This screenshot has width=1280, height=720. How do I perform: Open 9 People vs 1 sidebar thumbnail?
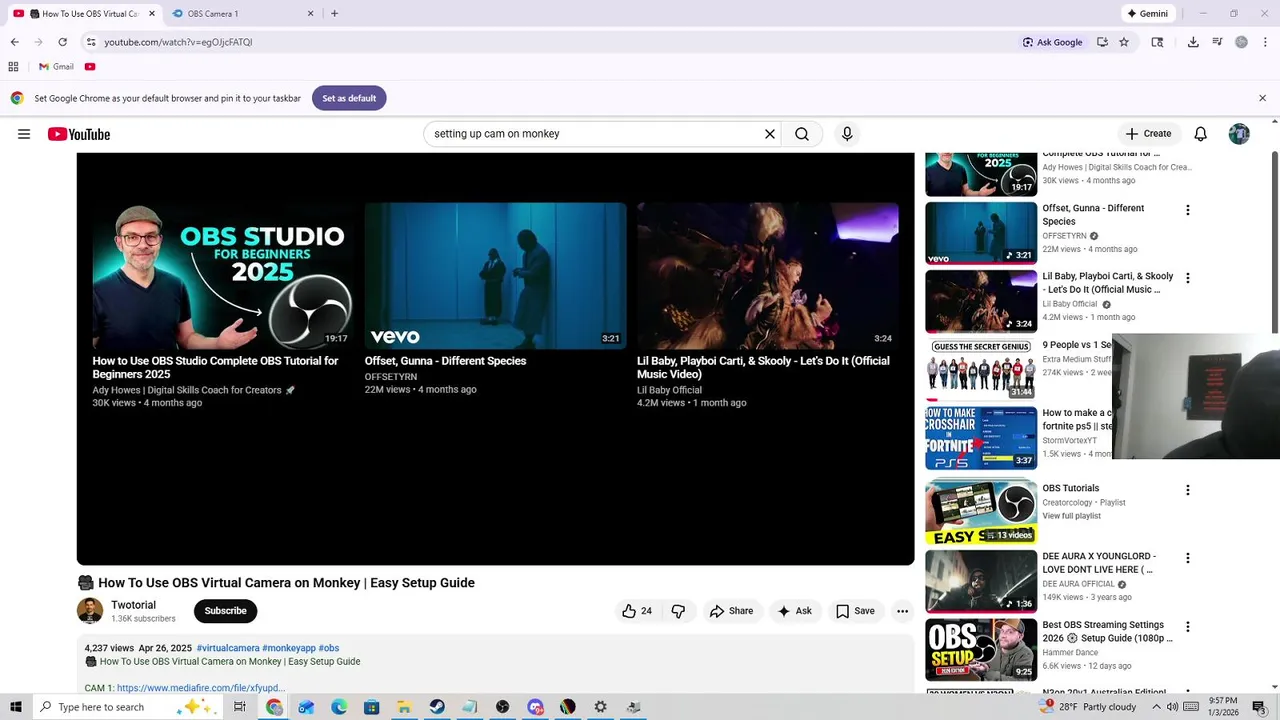981,369
